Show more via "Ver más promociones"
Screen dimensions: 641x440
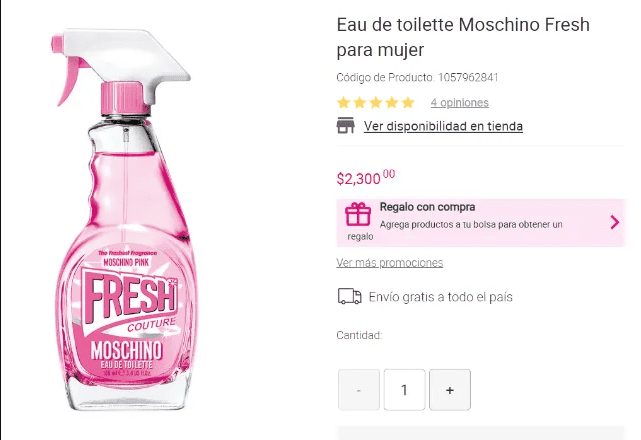coord(390,263)
